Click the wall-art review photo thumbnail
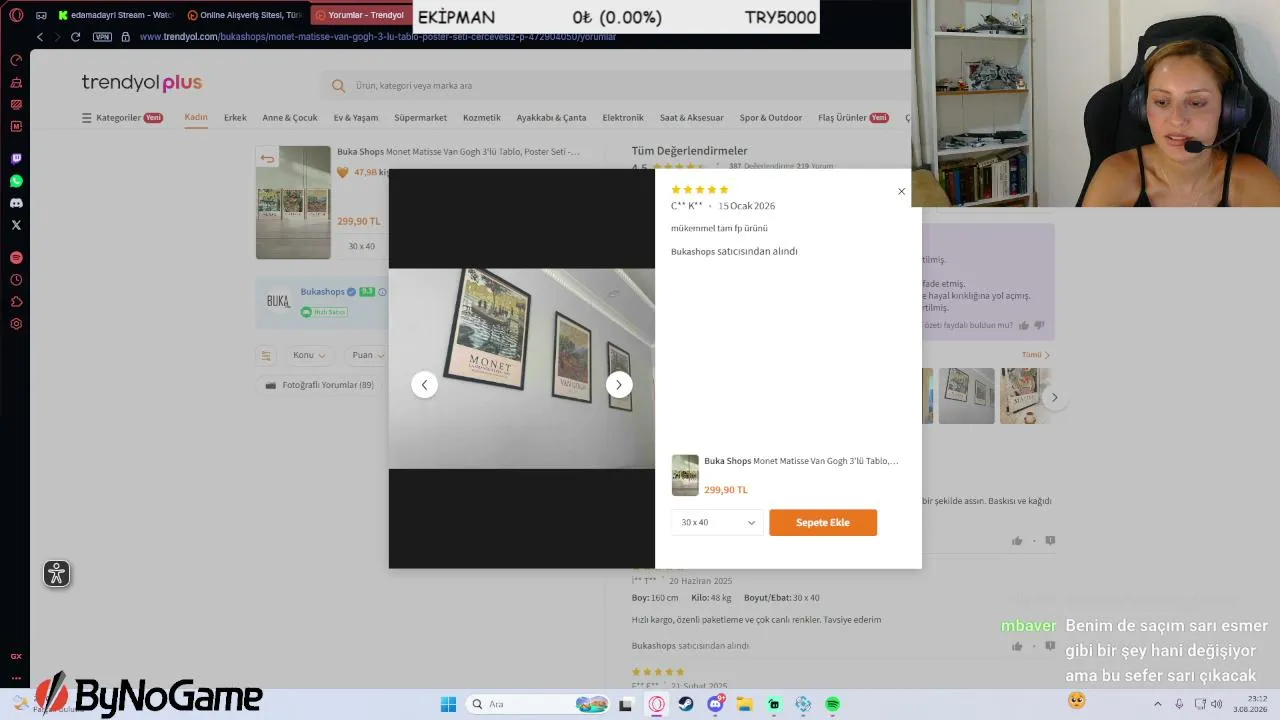Image resolution: width=1280 pixels, height=720 pixels. (x=966, y=396)
